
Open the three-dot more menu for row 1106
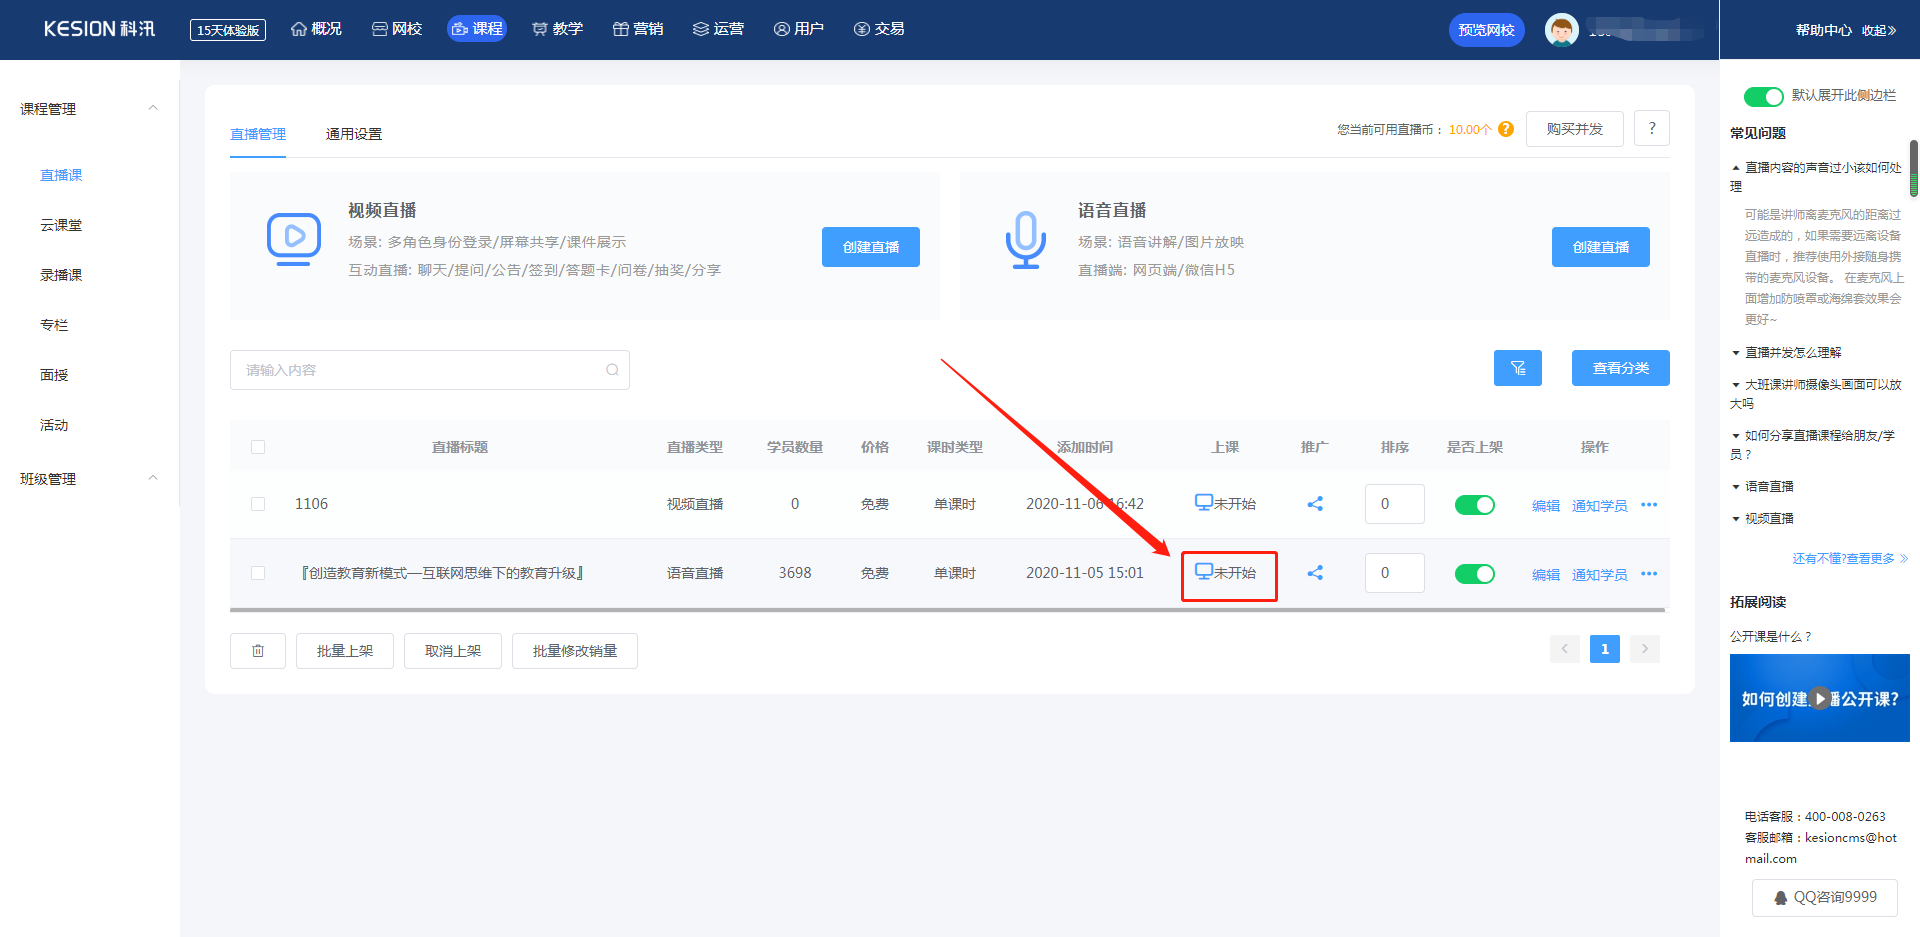point(1649,505)
